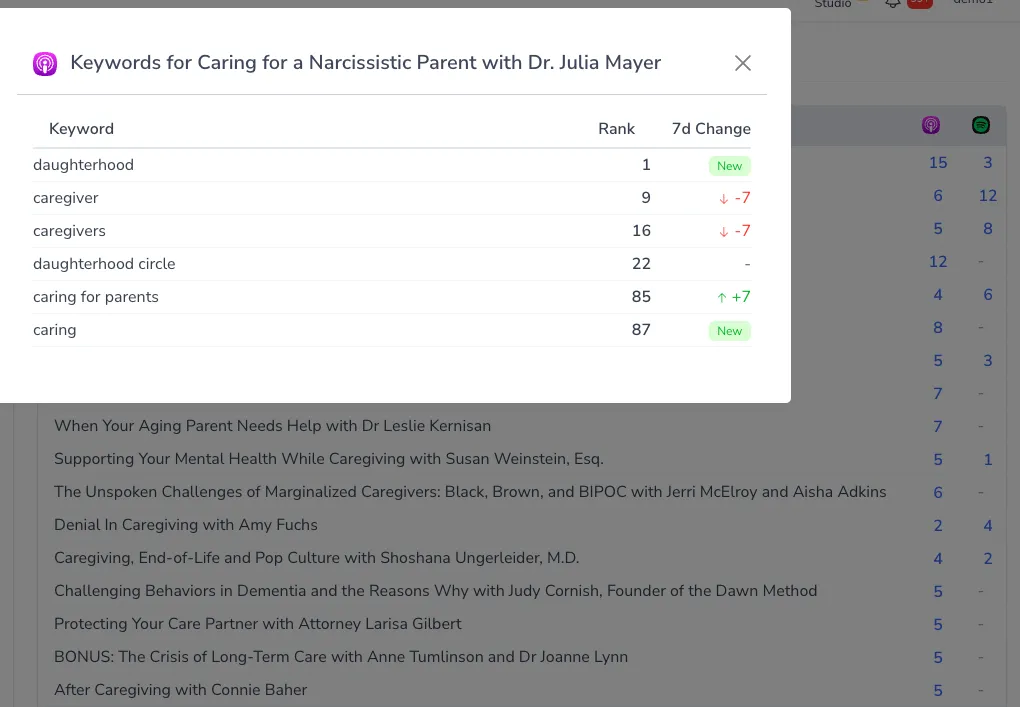
Task: Open the demo1 account menu
Action: click(973, 2)
